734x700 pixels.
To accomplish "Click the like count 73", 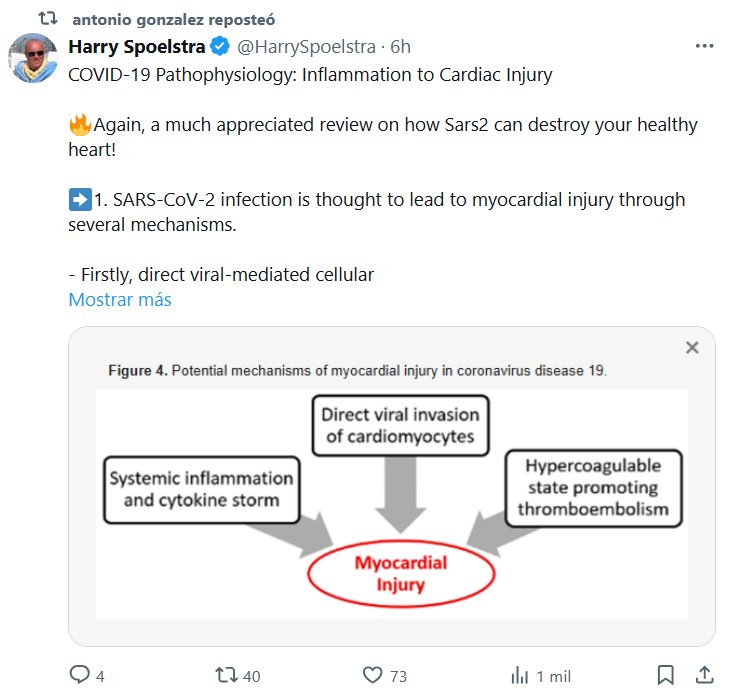I will click(398, 677).
